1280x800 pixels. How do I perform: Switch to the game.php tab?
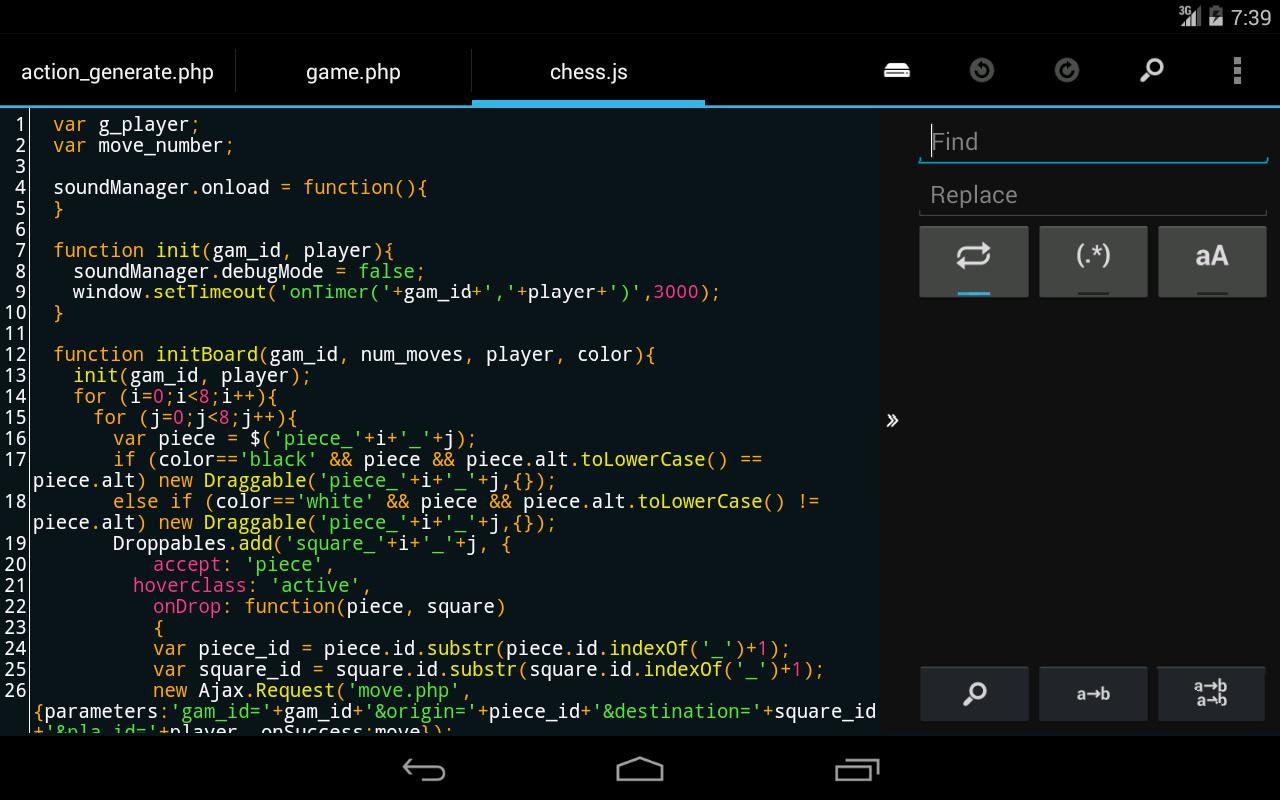(353, 71)
